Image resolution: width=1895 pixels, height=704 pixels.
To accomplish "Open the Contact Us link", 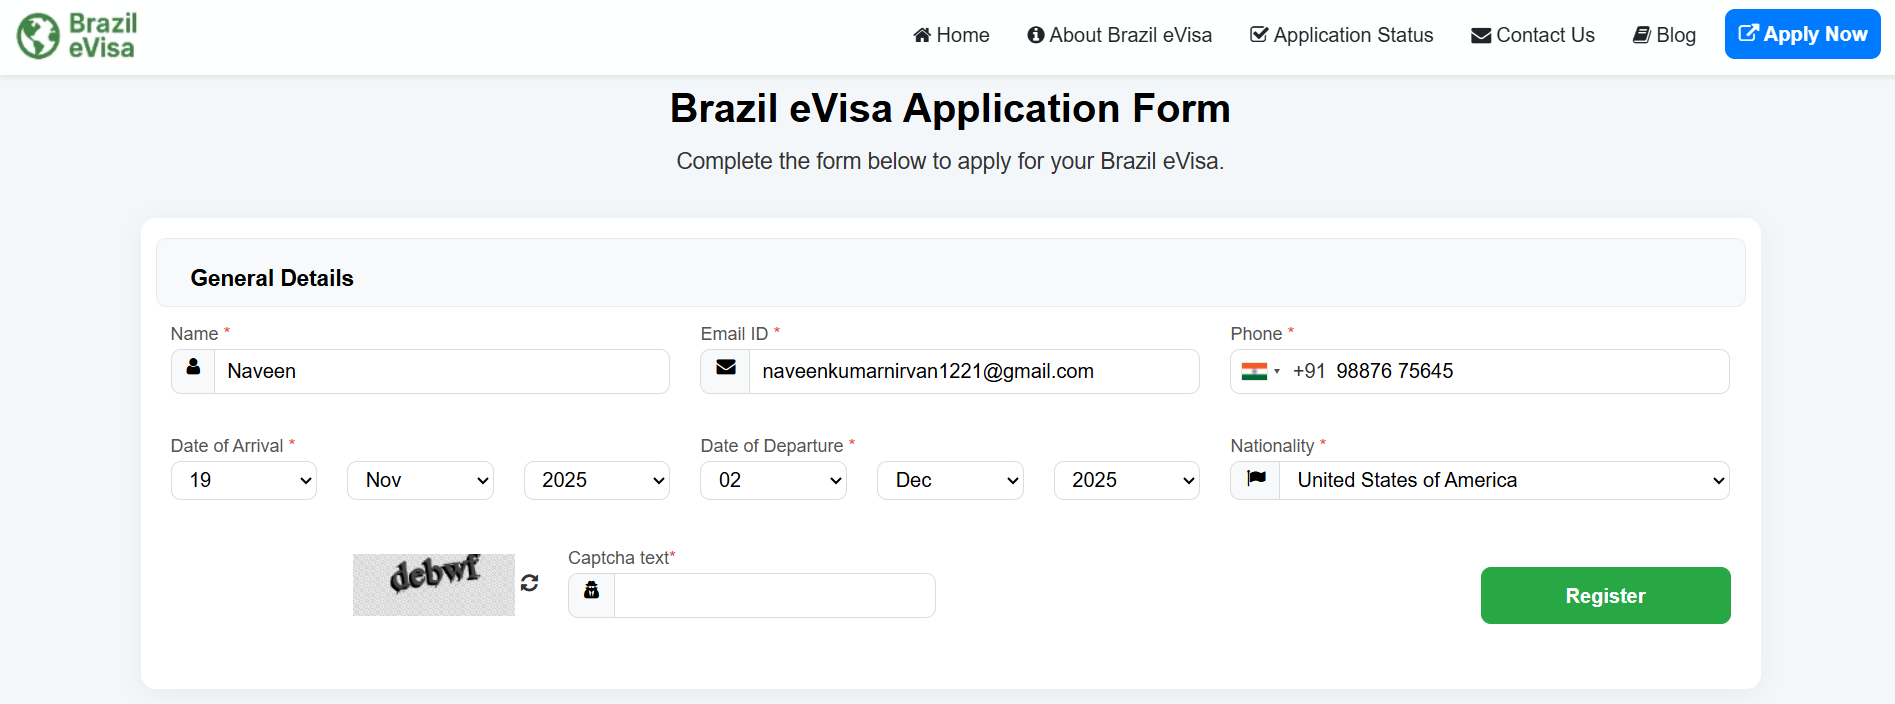I will (x=1532, y=35).
